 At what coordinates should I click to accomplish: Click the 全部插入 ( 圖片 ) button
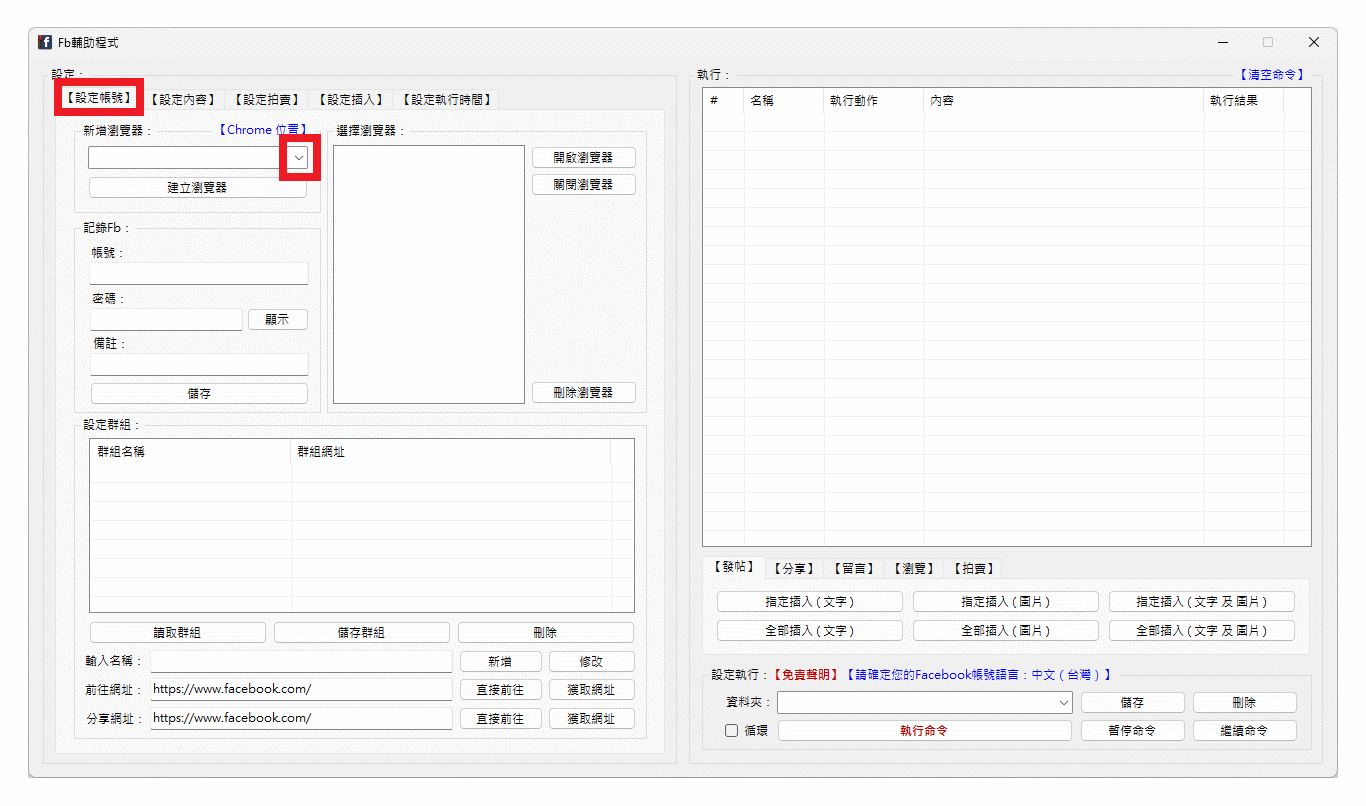click(x=1006, y=631)
